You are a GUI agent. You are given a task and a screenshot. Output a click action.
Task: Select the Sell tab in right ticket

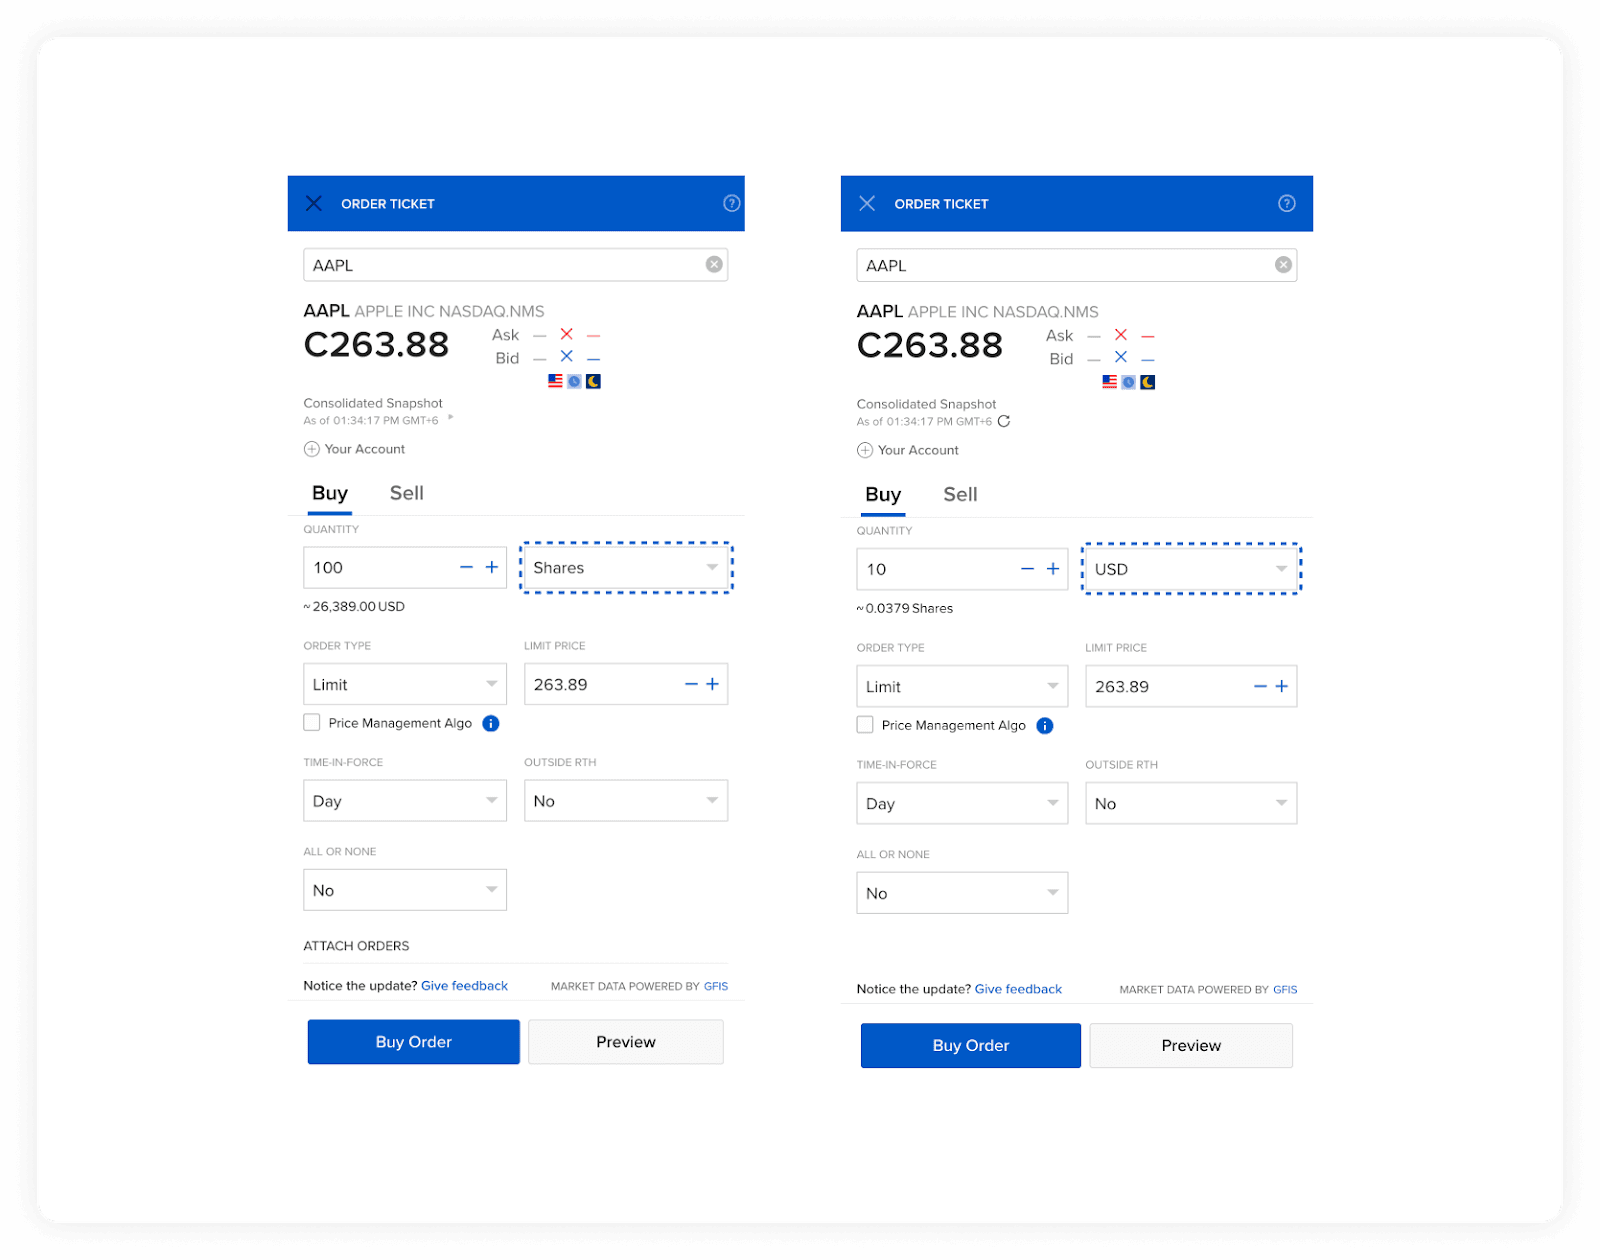click(960, 494)
